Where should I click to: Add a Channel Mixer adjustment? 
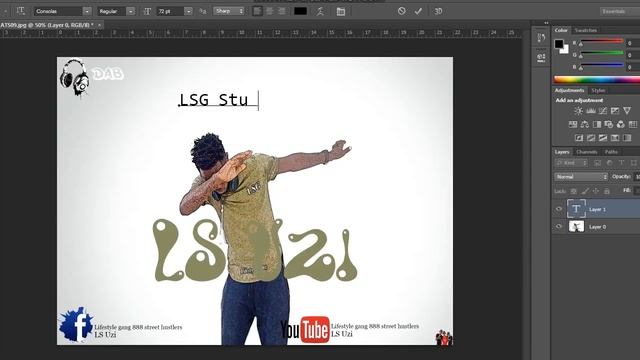pyautogui.click(x=621, y=124)
